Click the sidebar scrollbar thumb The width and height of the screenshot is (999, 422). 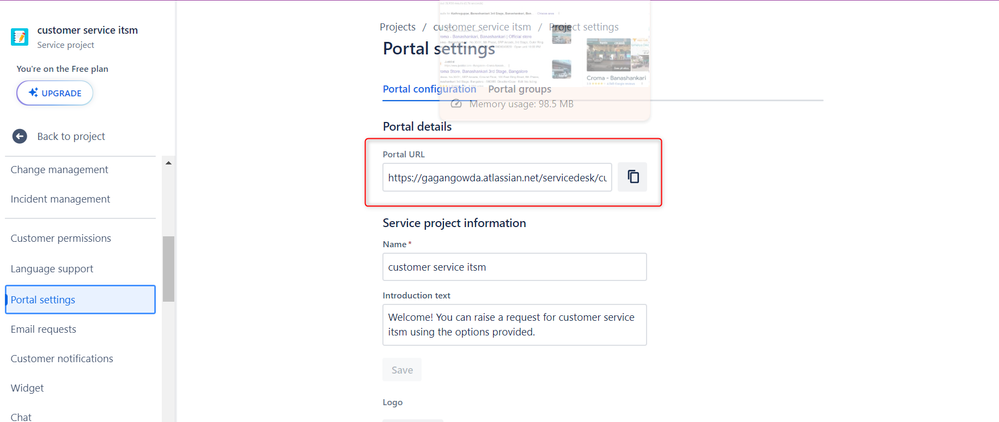click(x=168, y=268)
